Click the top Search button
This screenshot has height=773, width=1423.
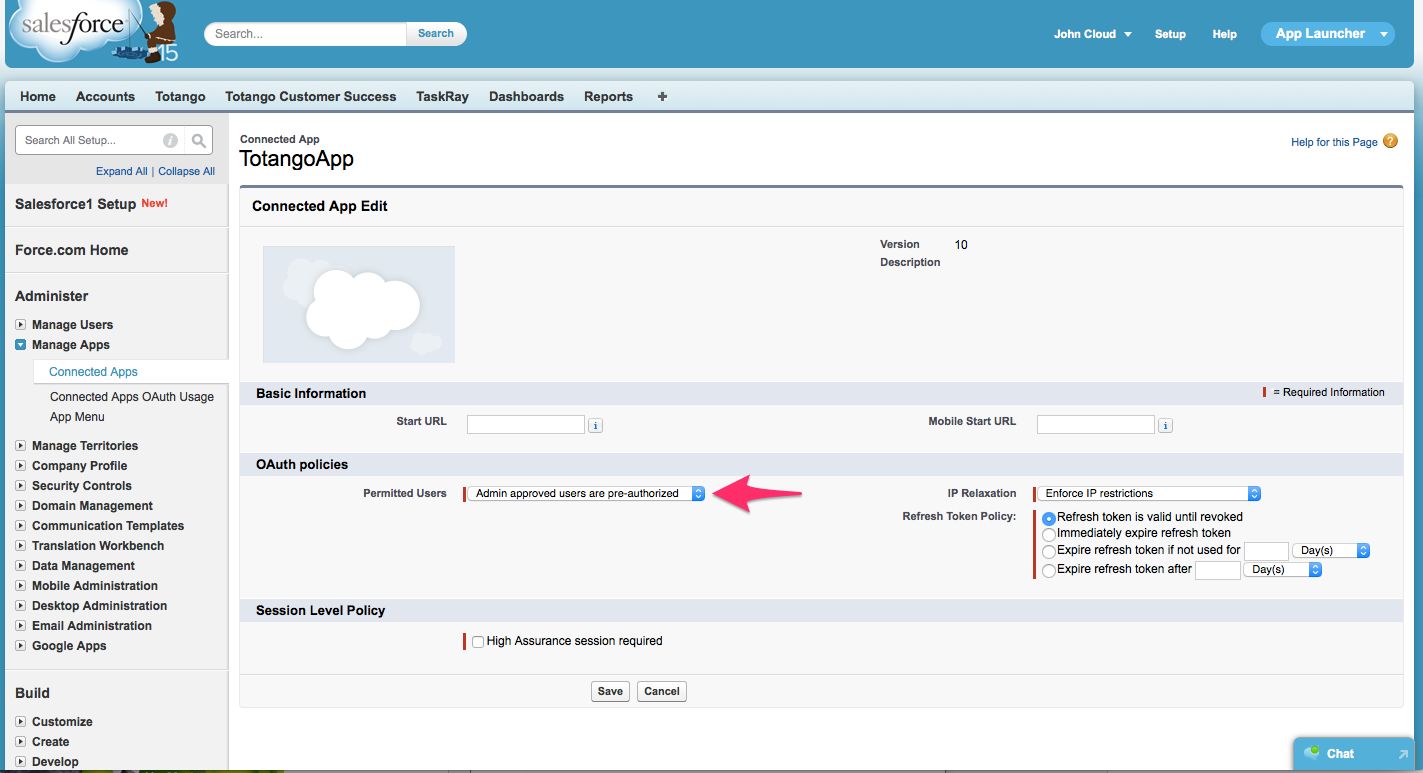pyautogui.click(x=436, y=33)
